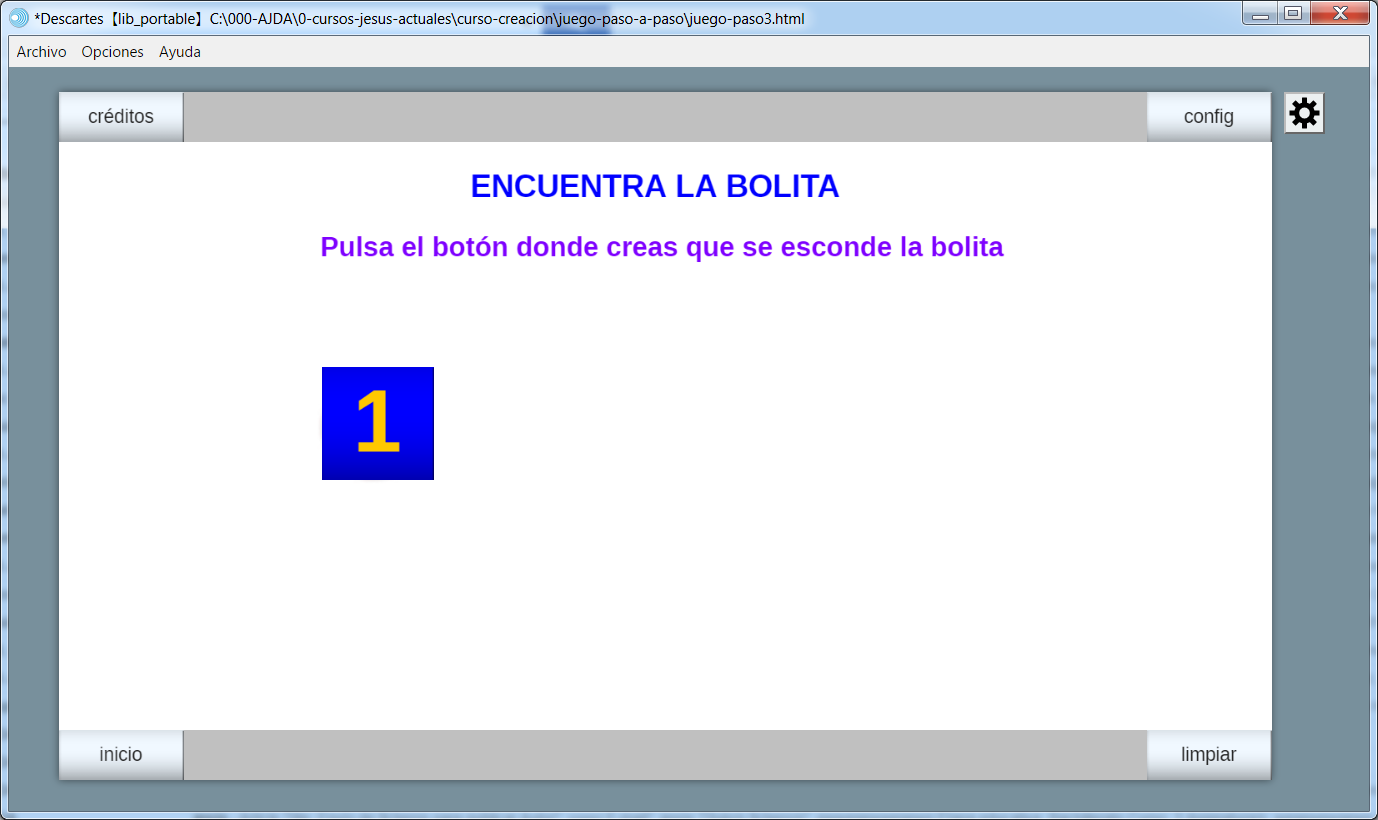Click the gray bar between inicio and limpiar

(x=665, y=755)
